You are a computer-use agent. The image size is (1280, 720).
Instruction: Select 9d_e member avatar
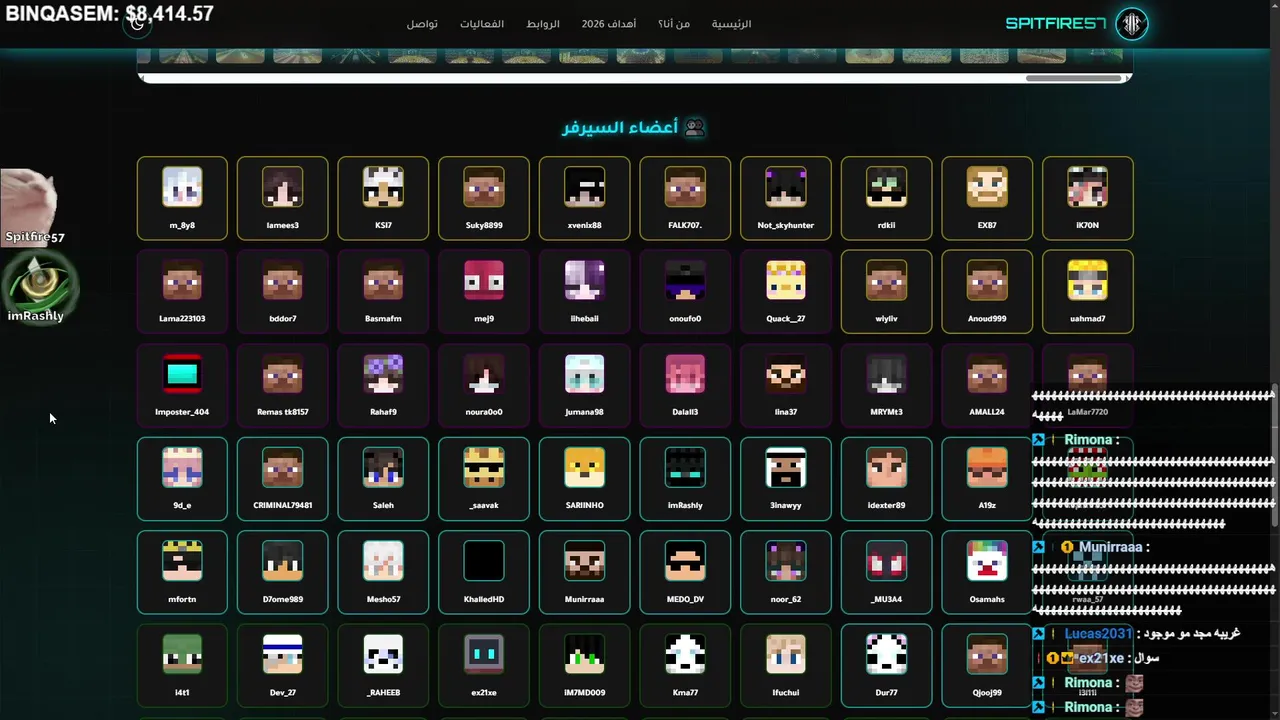(x=182, y=467)
